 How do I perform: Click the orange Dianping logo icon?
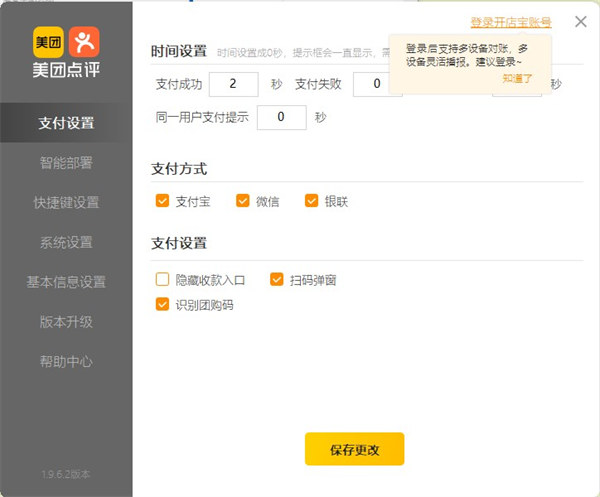pos(84,42)
